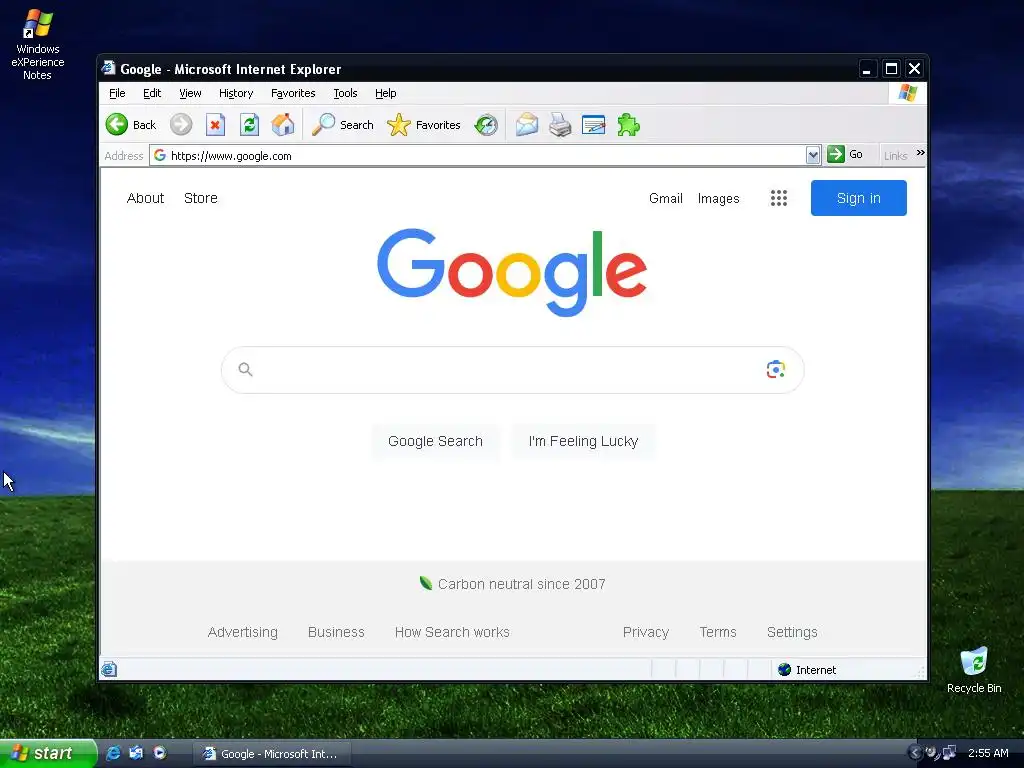The width and height of the screenshot is (1024, 768).
Task: Open the Favorites star in toolbar
Action: coord(423,125)
